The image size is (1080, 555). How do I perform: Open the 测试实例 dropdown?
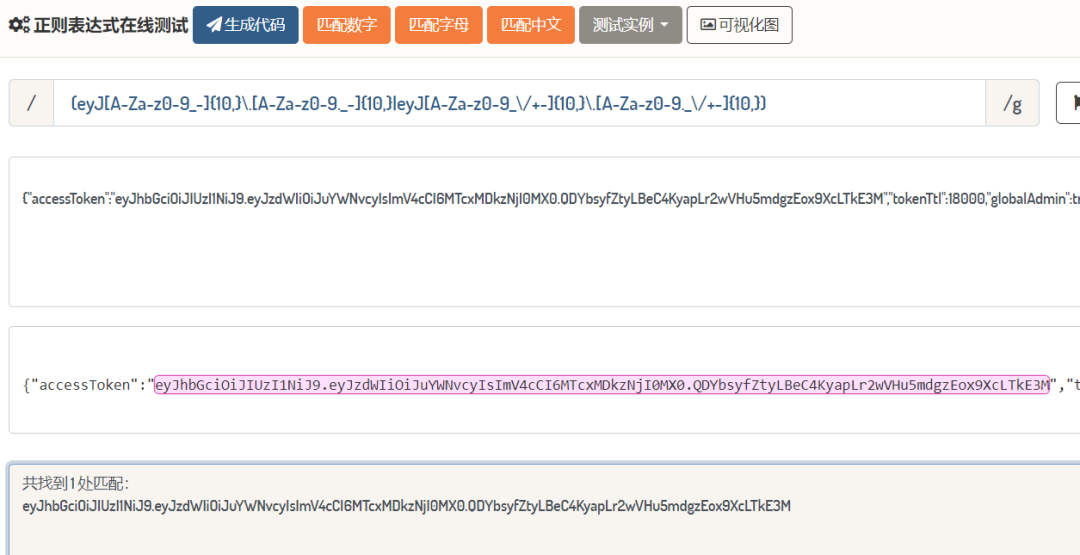[631, 25]
